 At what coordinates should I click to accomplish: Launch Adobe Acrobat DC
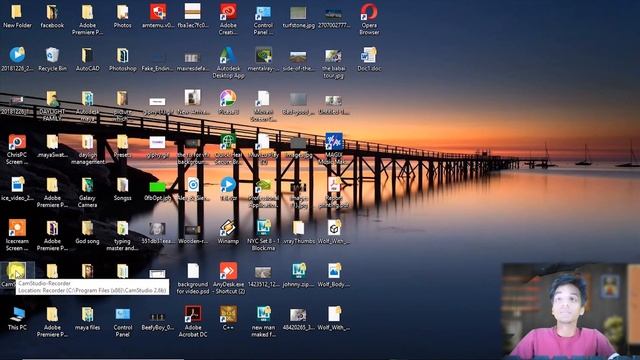(x=193, y=322)
